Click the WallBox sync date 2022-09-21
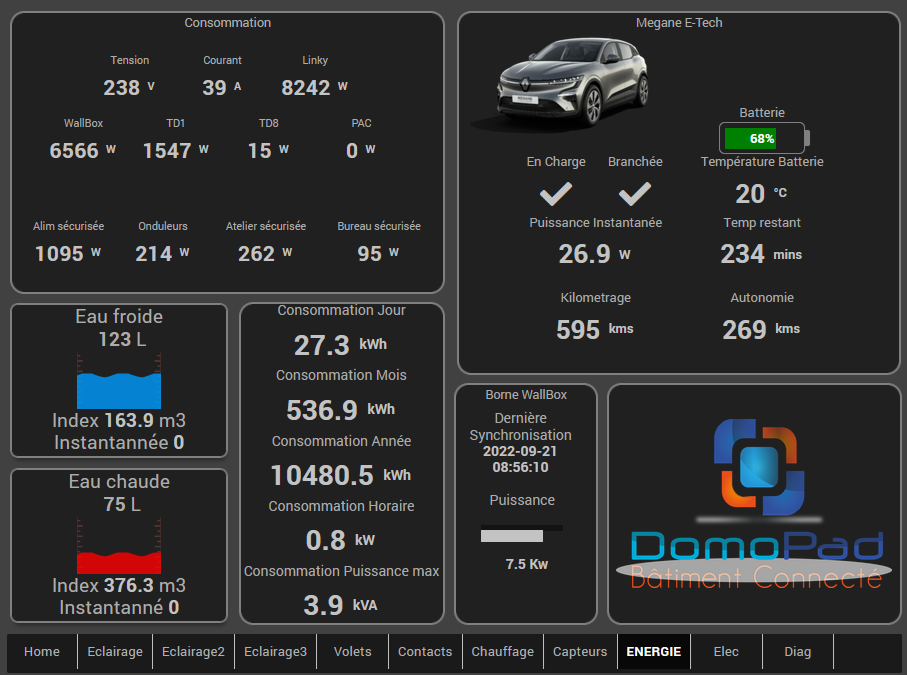The height and width of the screenshot is (675, 907). 520,451
